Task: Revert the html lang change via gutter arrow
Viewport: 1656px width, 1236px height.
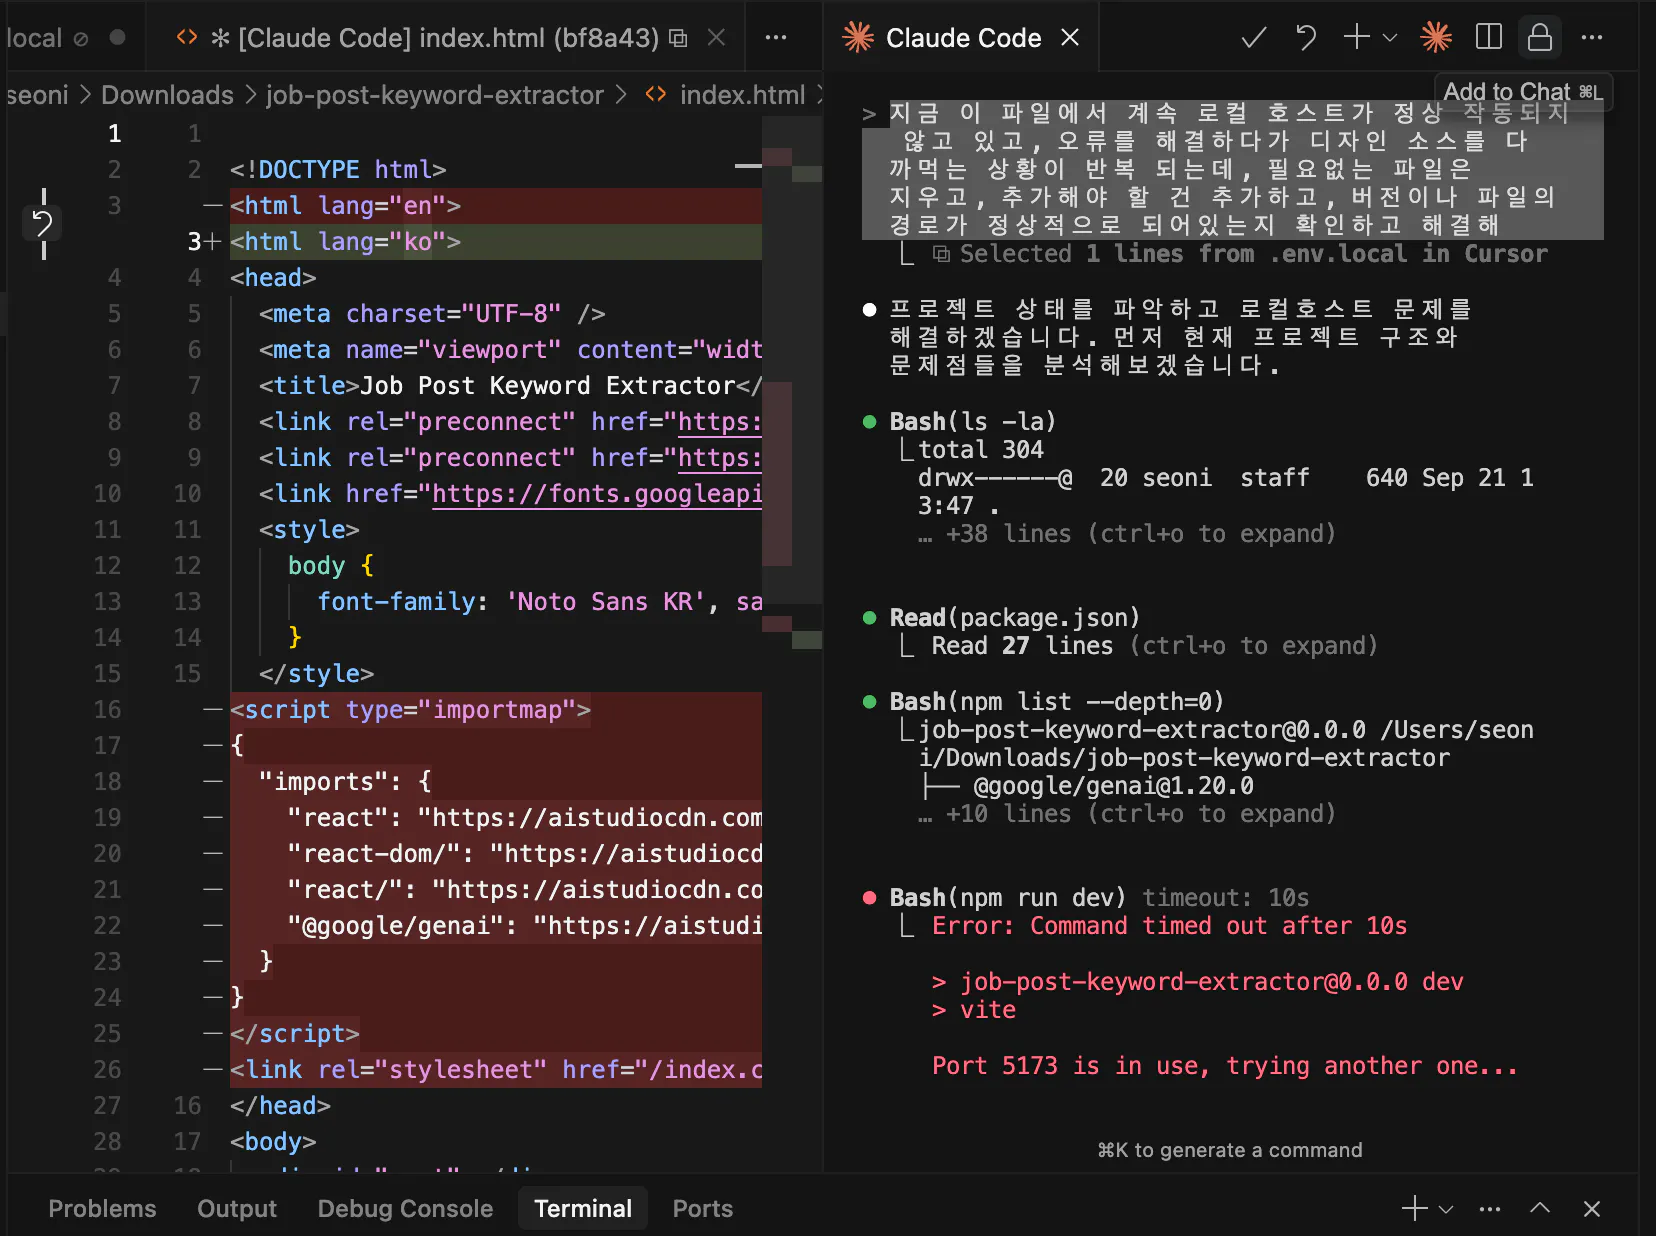Action: [42, 223]
